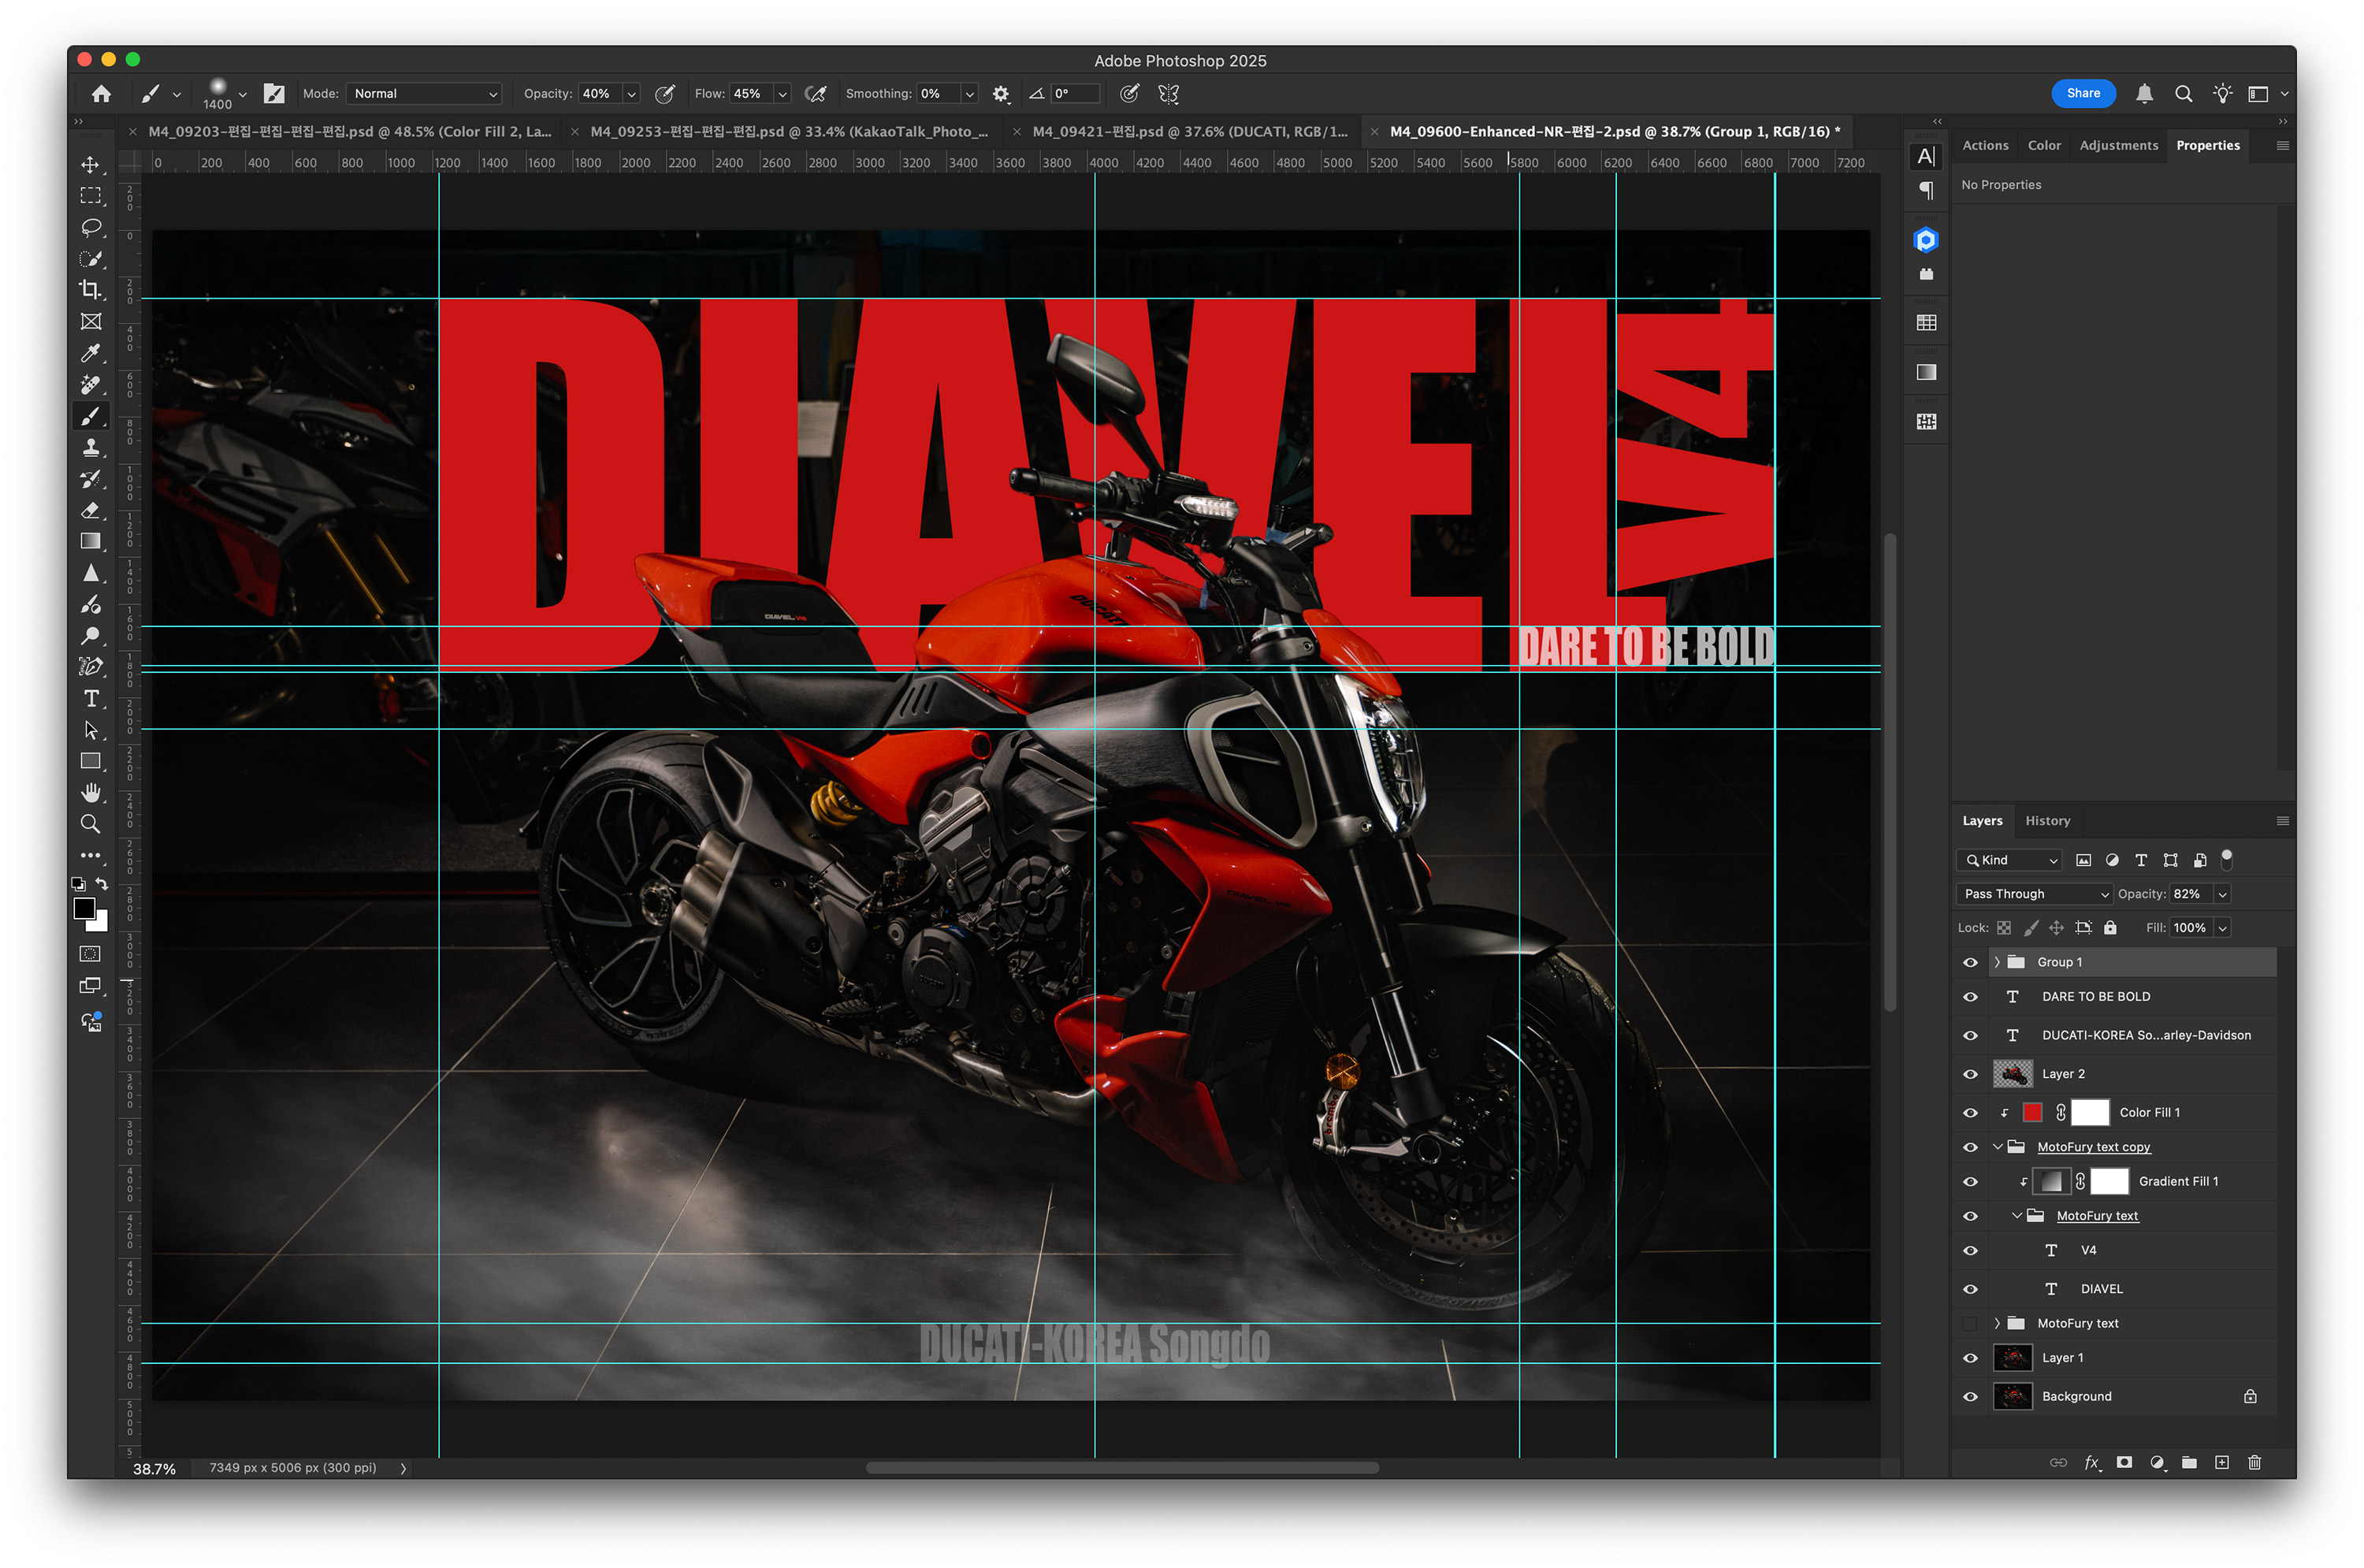The image size is (2364, 1568).
Task: Select the Hand tool
Action: 91,793
